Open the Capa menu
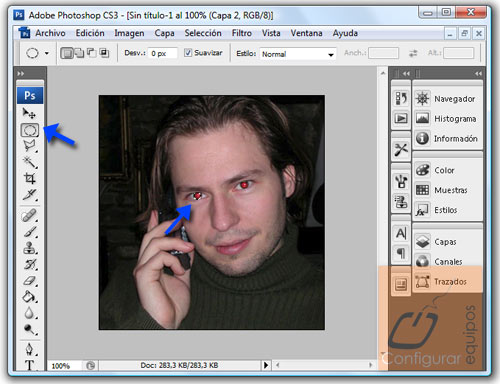Screen dimensions: 500x384 point(164,33)
